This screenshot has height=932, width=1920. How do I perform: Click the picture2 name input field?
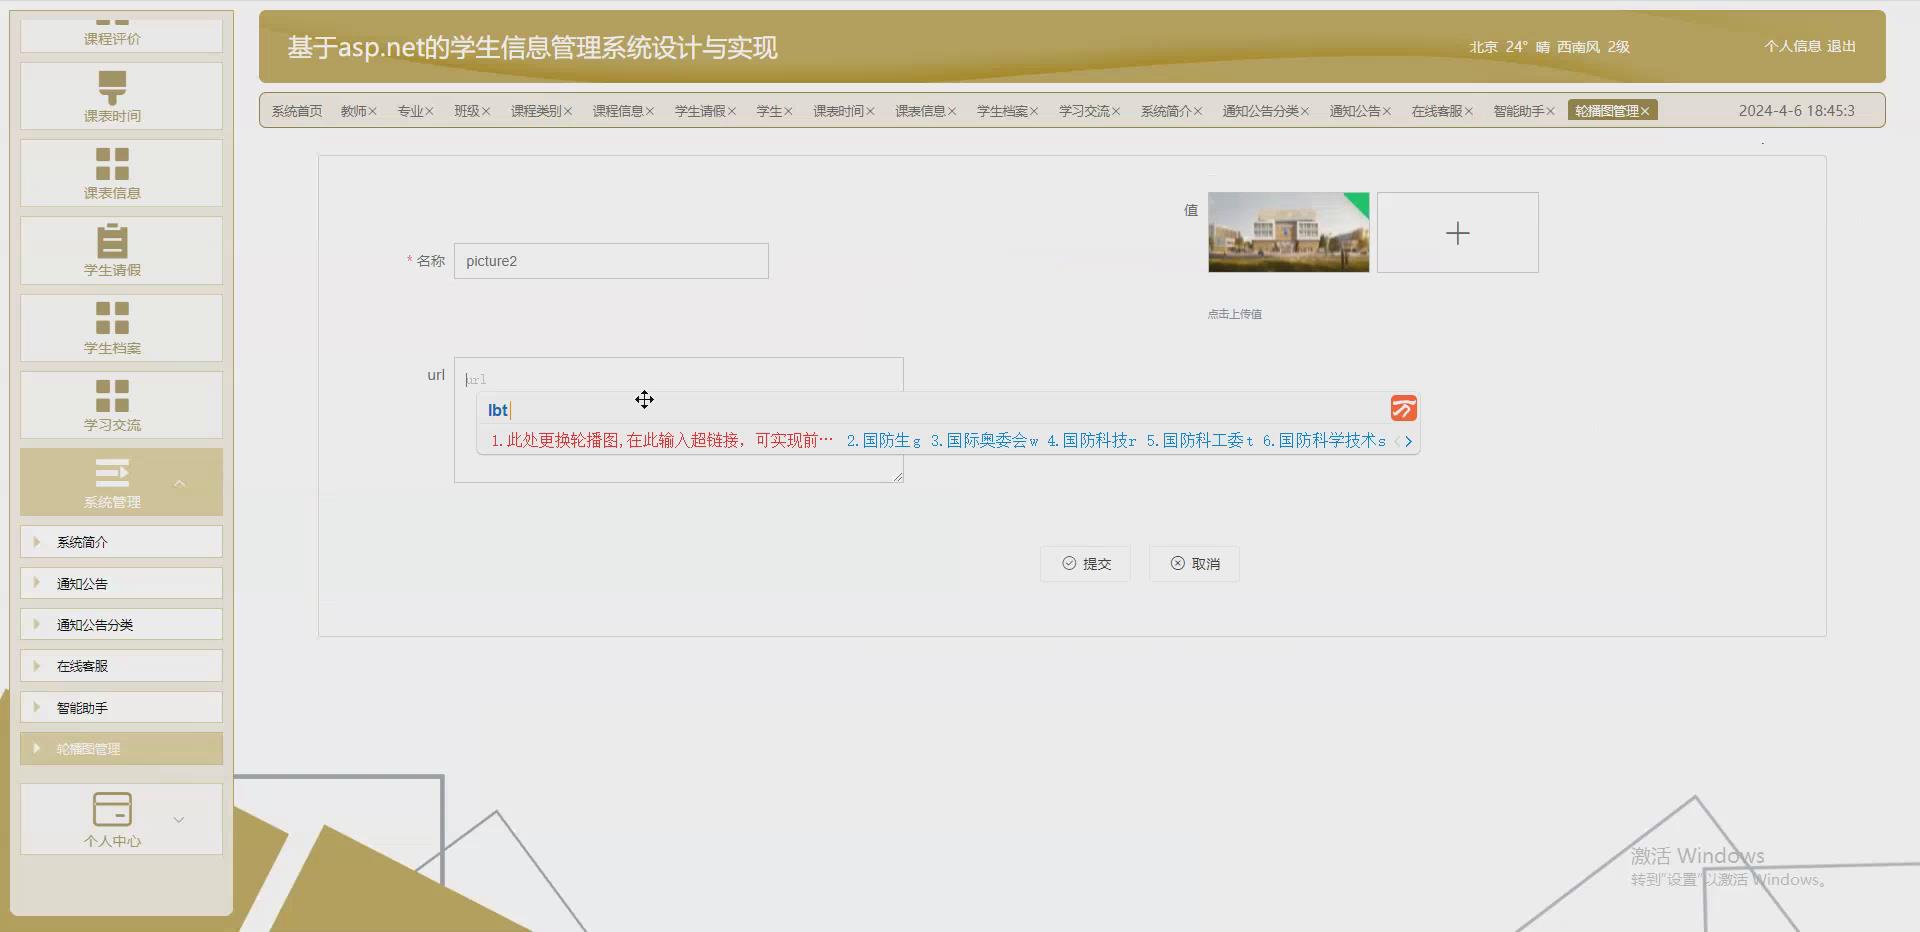[611, 261]
